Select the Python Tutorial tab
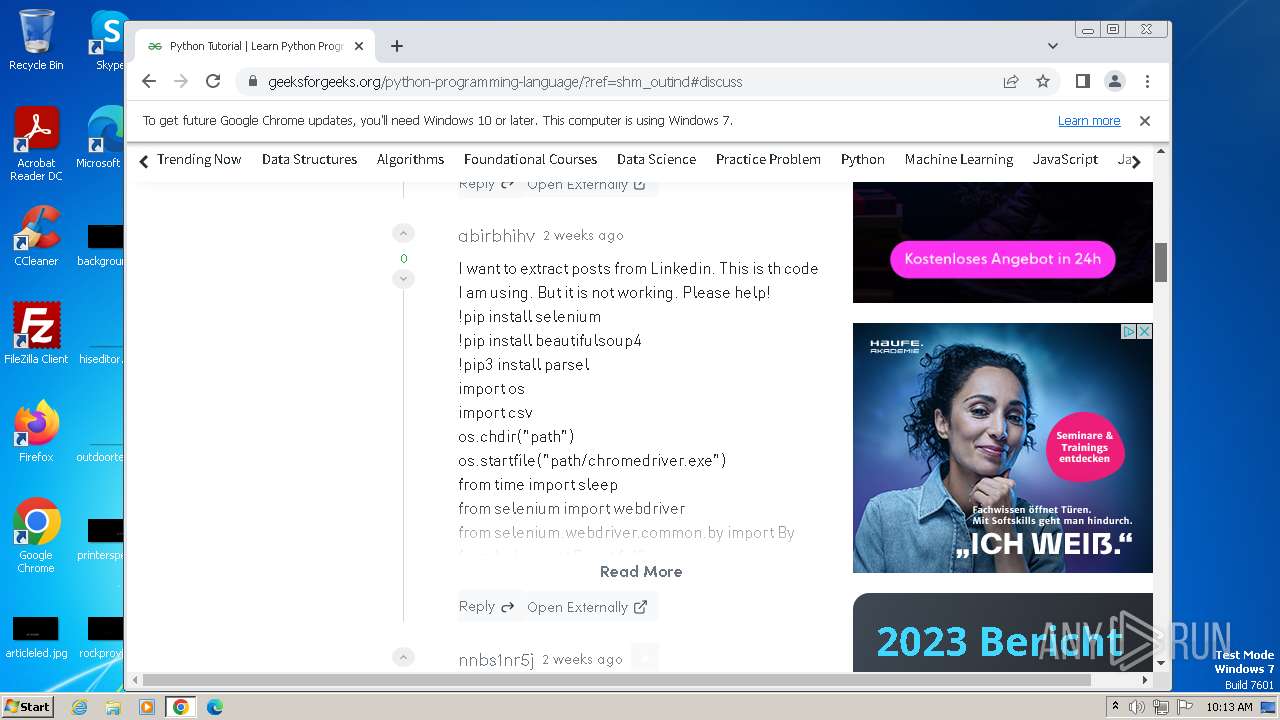Image resolution: width=1280 pixels, height=720 pixels. pos(255,46)
